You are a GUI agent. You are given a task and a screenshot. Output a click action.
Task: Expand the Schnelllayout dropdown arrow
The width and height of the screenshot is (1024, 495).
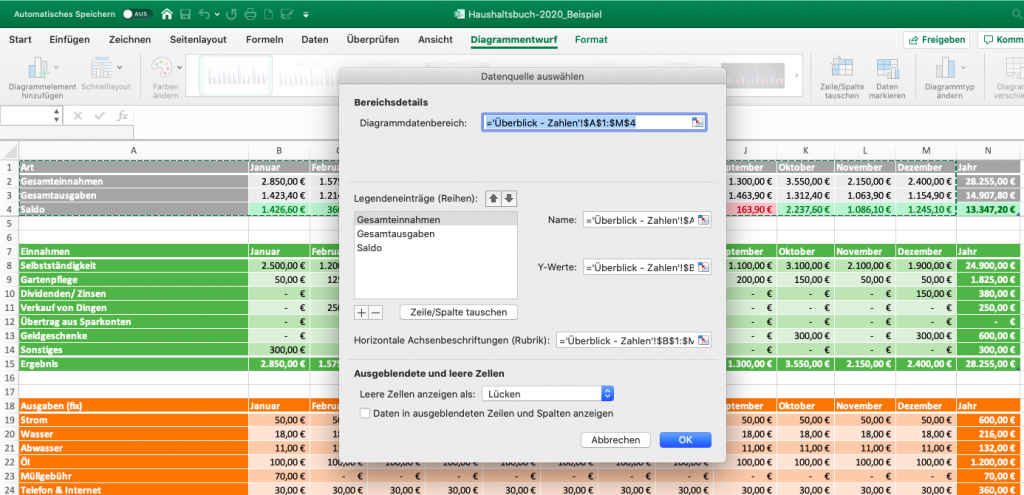[120, 67]
